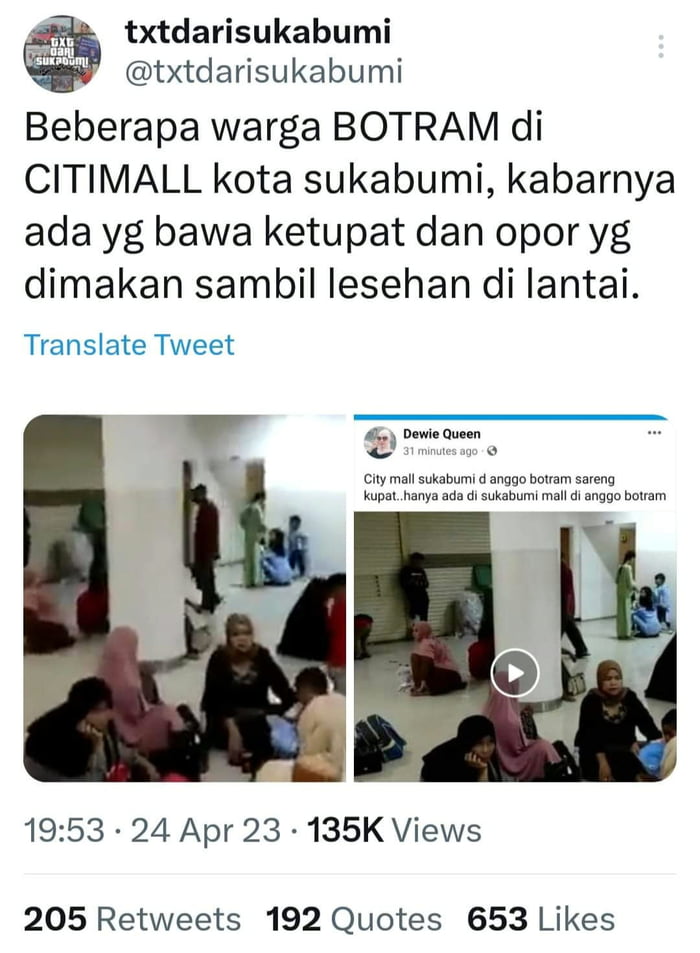View the 135K Views analytics
The width and height of the screenshot is (700, 953).
(x=394, y=830)
